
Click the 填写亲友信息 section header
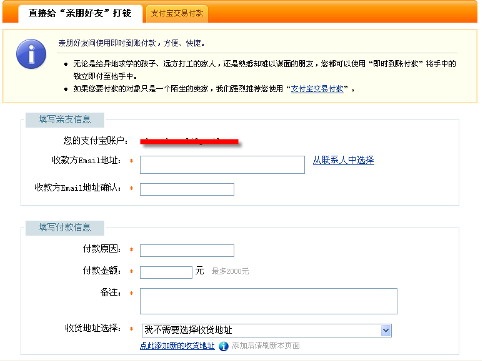(x=65, y=119)
